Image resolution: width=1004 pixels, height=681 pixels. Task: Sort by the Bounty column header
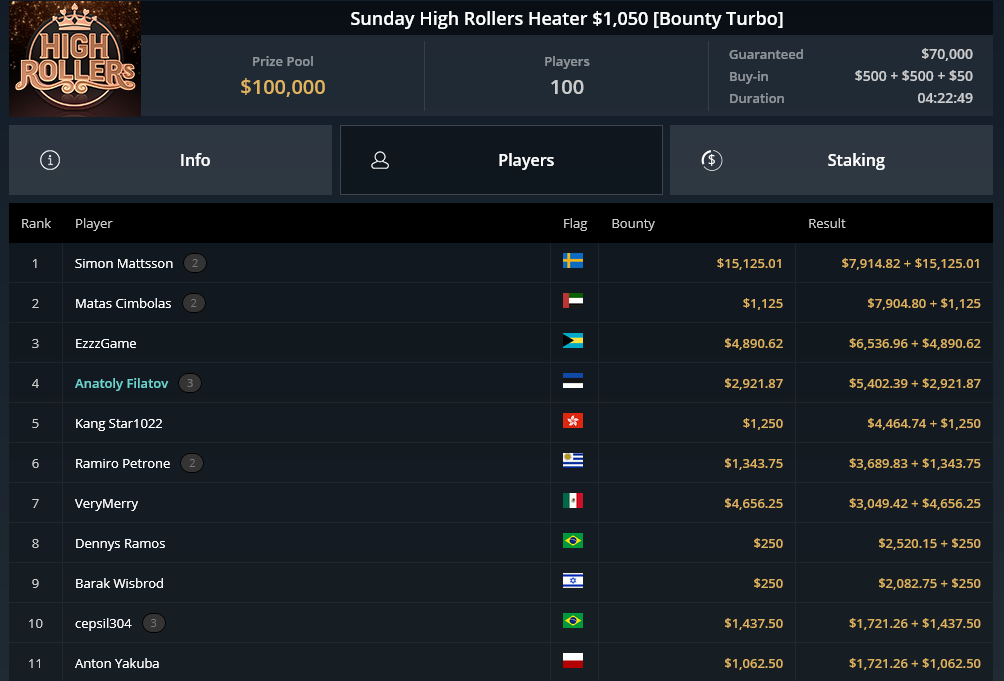pos(633,223)
